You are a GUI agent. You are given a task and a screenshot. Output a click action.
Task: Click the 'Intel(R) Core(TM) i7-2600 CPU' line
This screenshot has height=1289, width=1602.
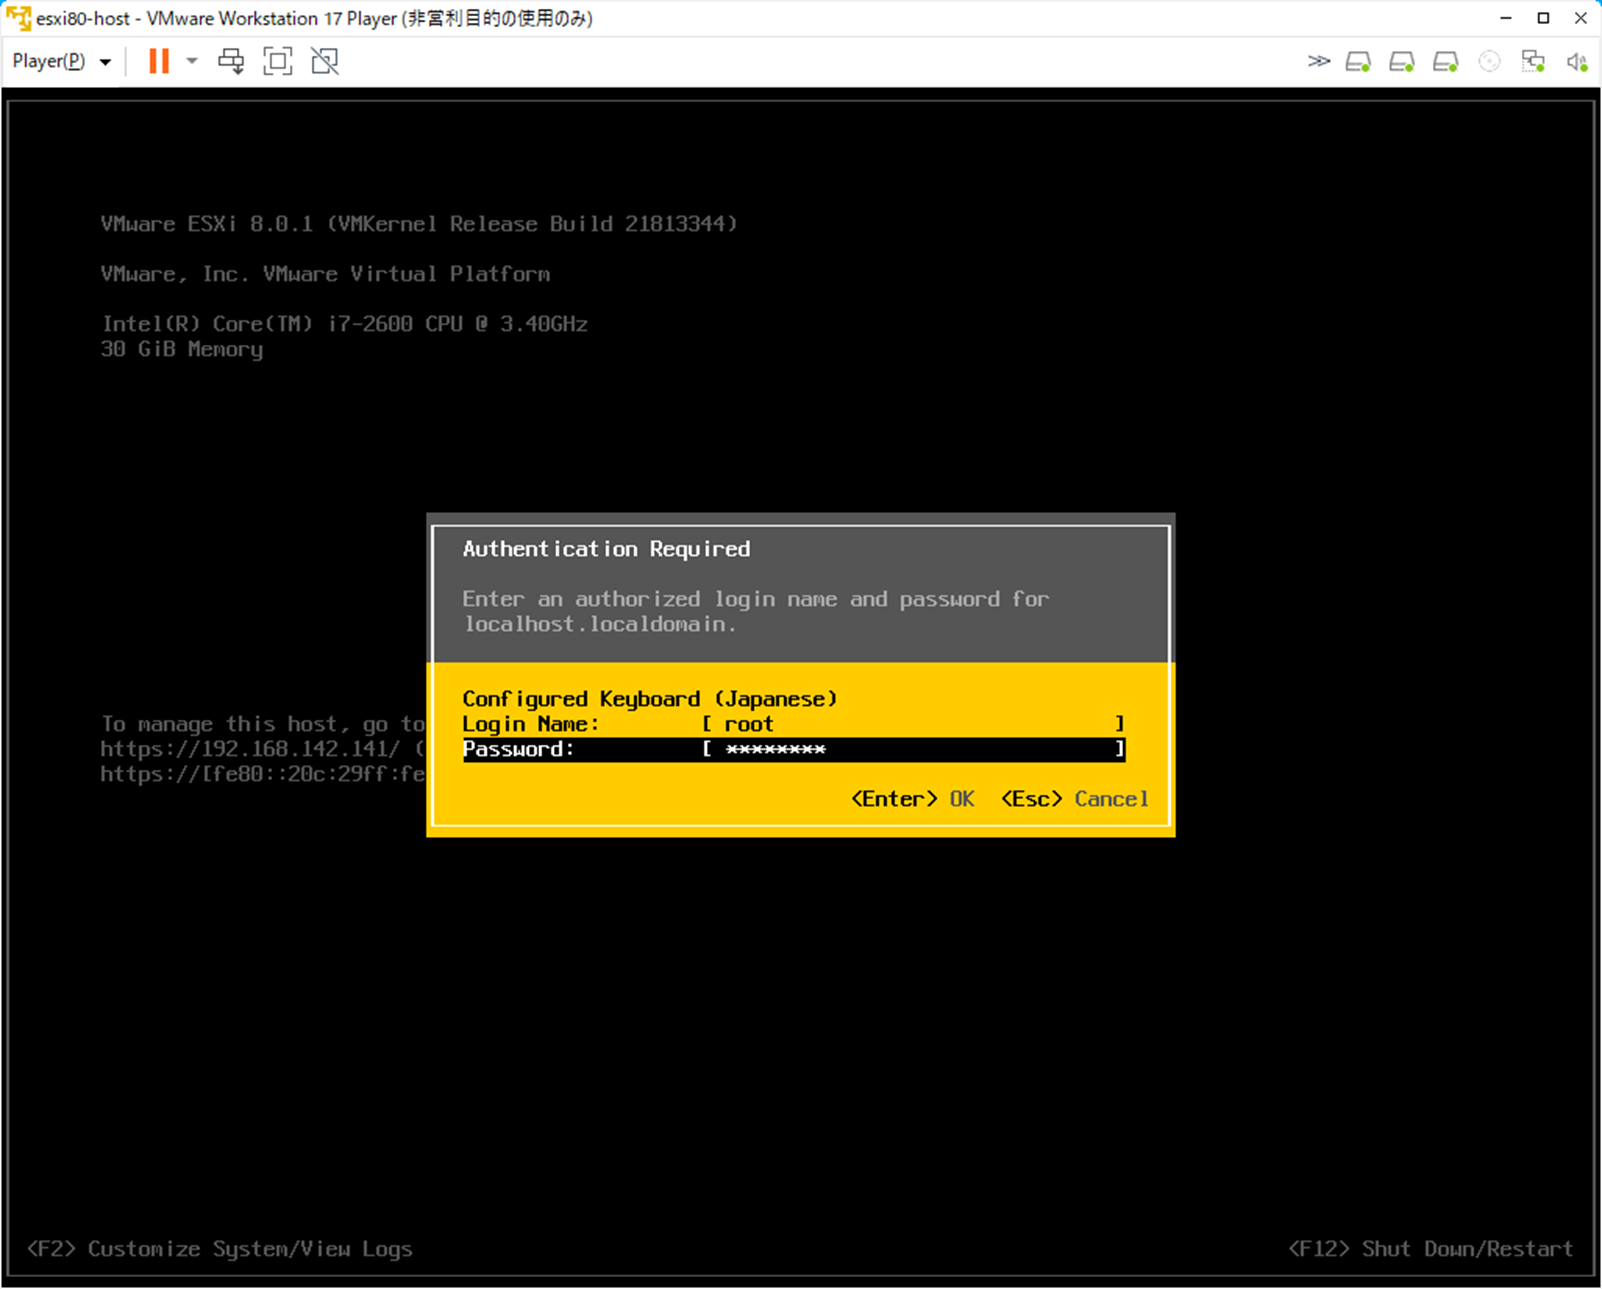point(344,324)
